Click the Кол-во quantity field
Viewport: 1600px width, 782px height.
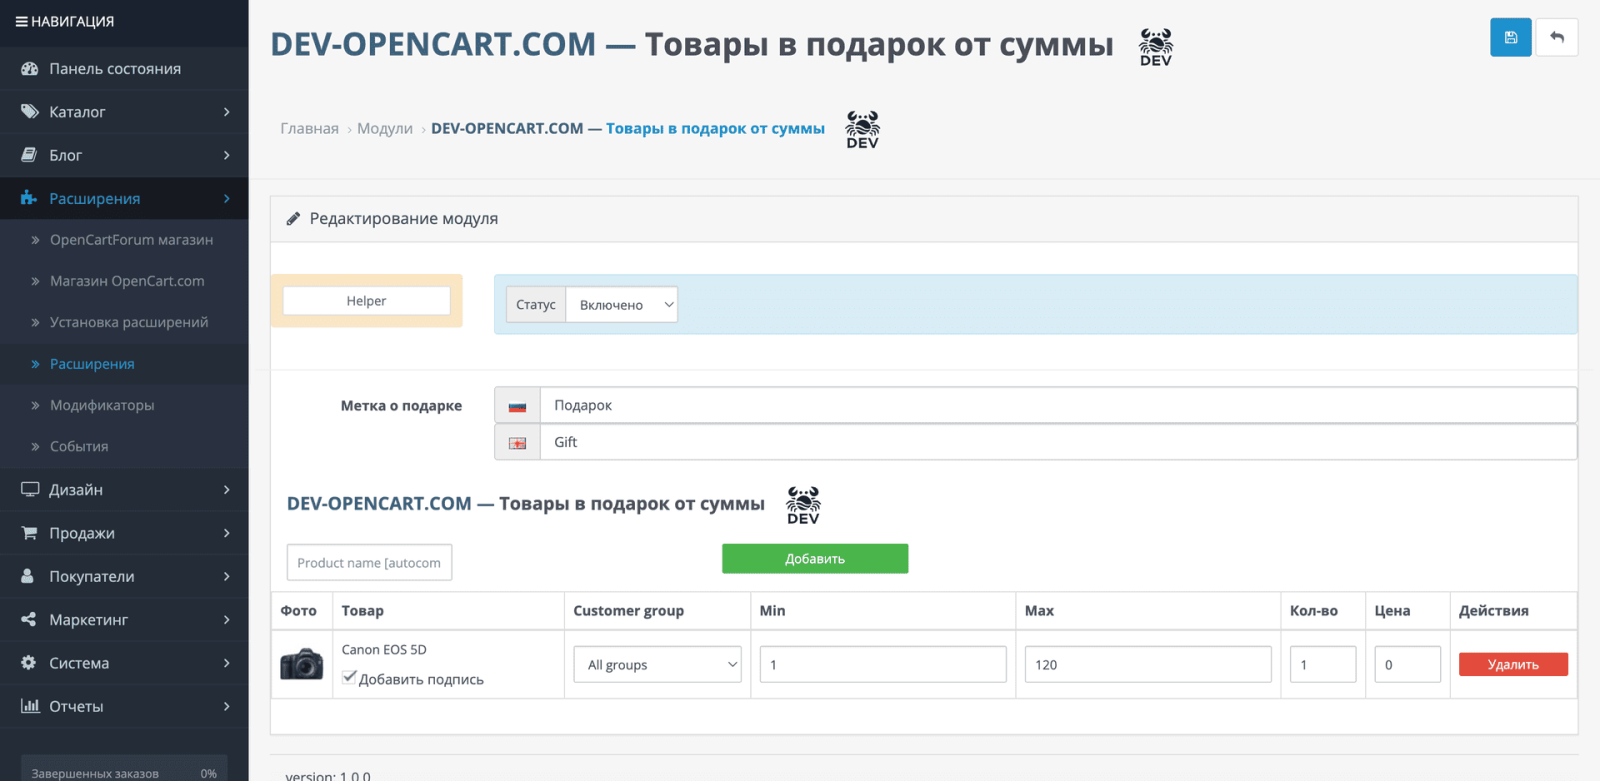tap(1323, 665)
